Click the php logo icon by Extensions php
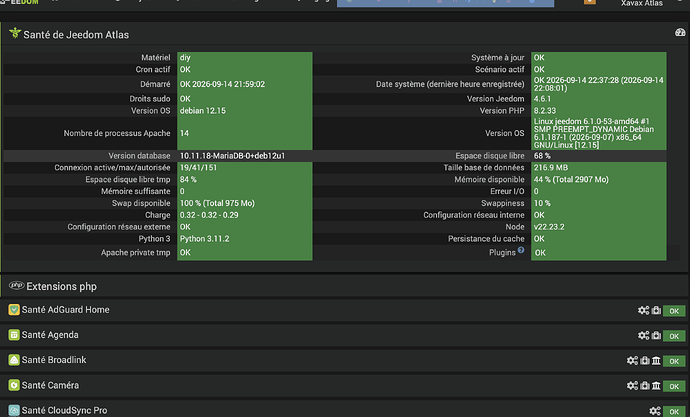 [17, 285]
